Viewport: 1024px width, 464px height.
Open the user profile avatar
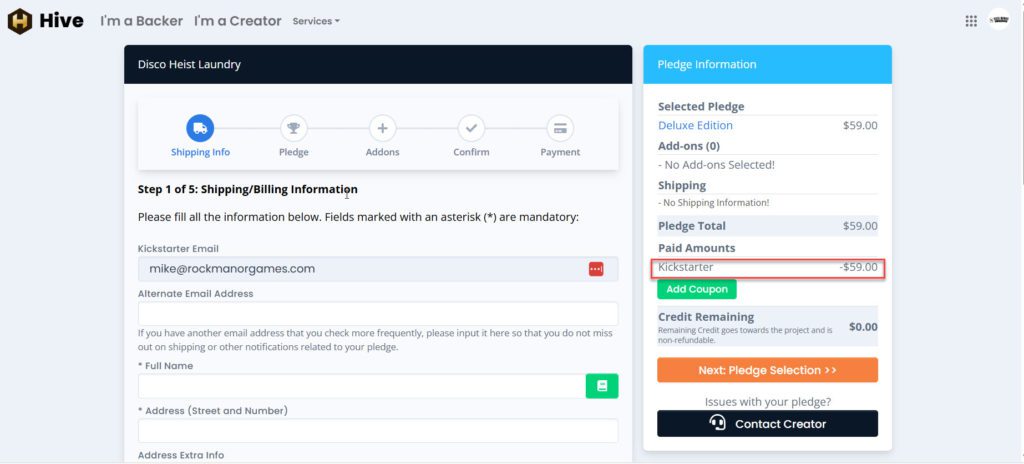(999, 20)
